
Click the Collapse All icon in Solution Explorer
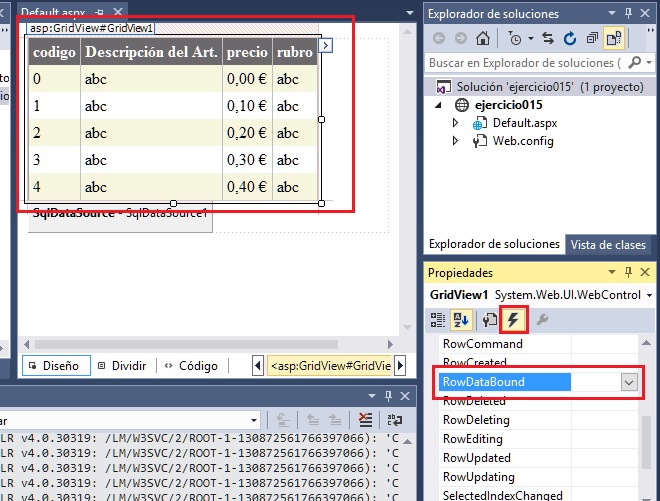592,38
